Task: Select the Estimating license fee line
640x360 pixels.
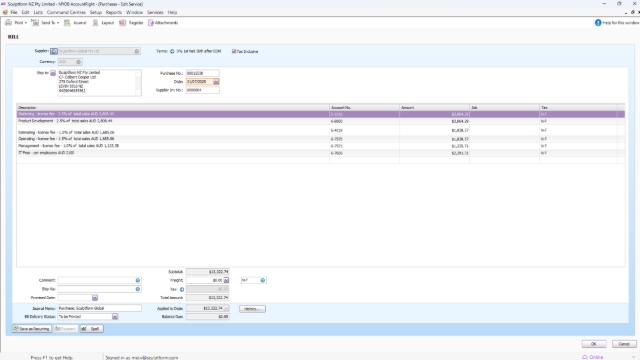Action: pos(320,130)
